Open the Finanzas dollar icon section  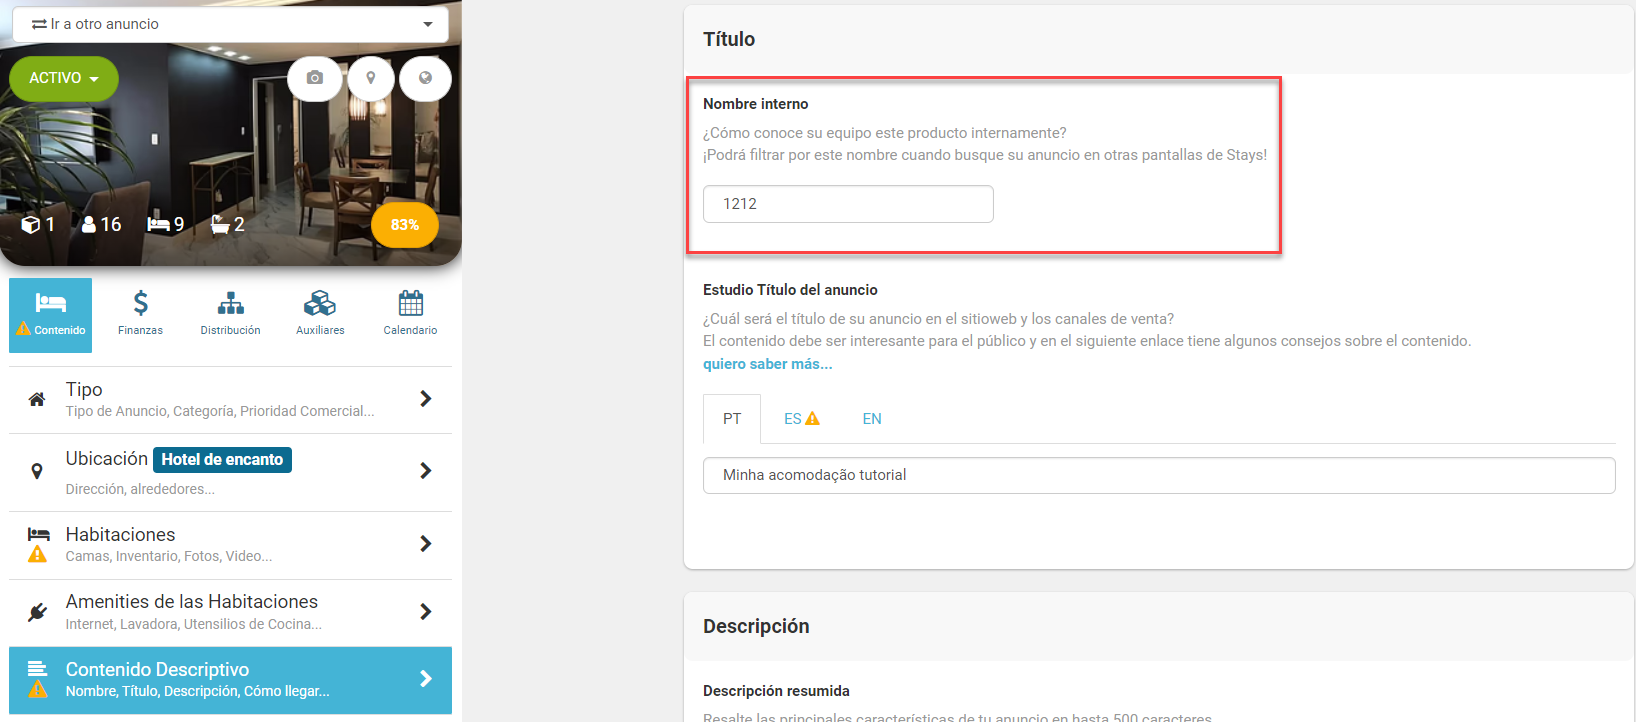[x=140, y=314]
